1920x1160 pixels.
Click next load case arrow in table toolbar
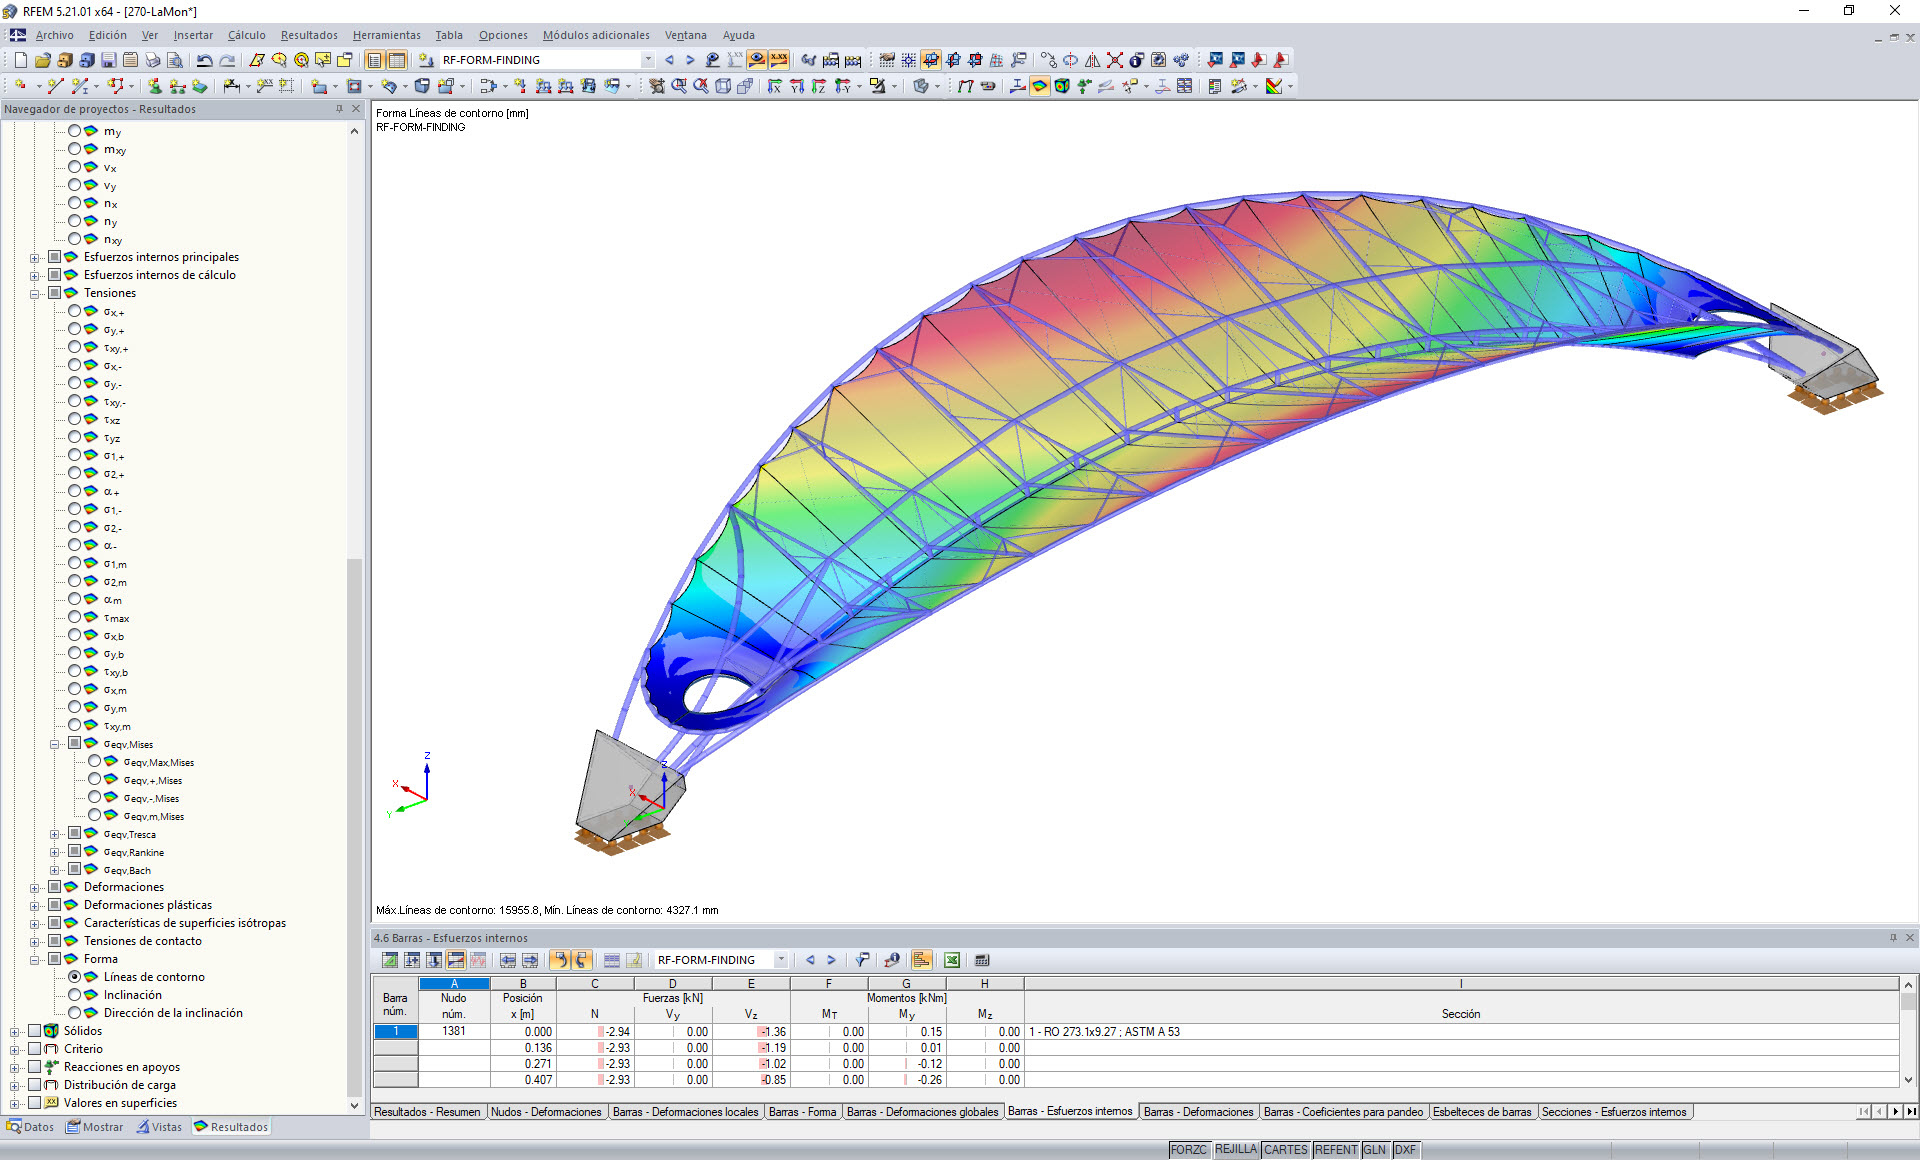pyautogui.click(x=831, y=960)
